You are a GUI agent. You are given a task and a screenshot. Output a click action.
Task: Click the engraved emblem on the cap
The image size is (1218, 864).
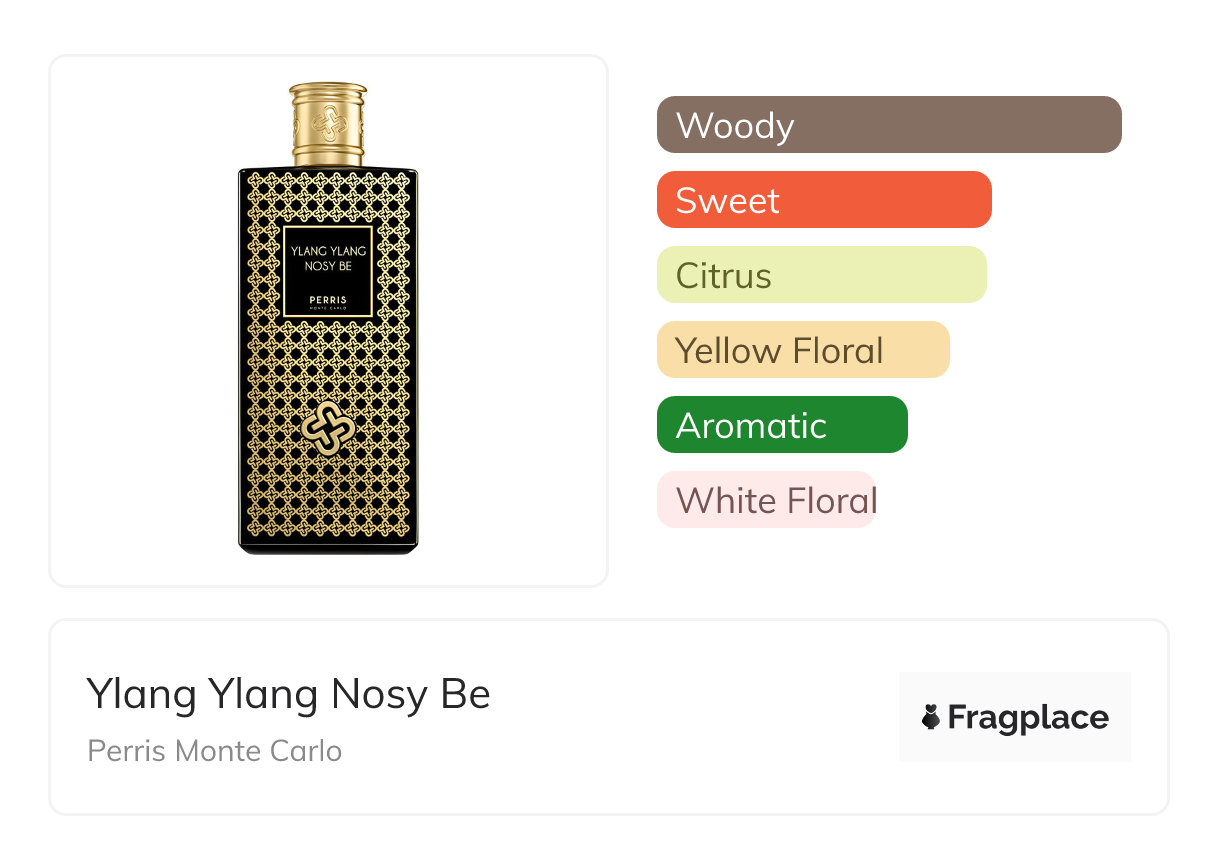(328, 122)
